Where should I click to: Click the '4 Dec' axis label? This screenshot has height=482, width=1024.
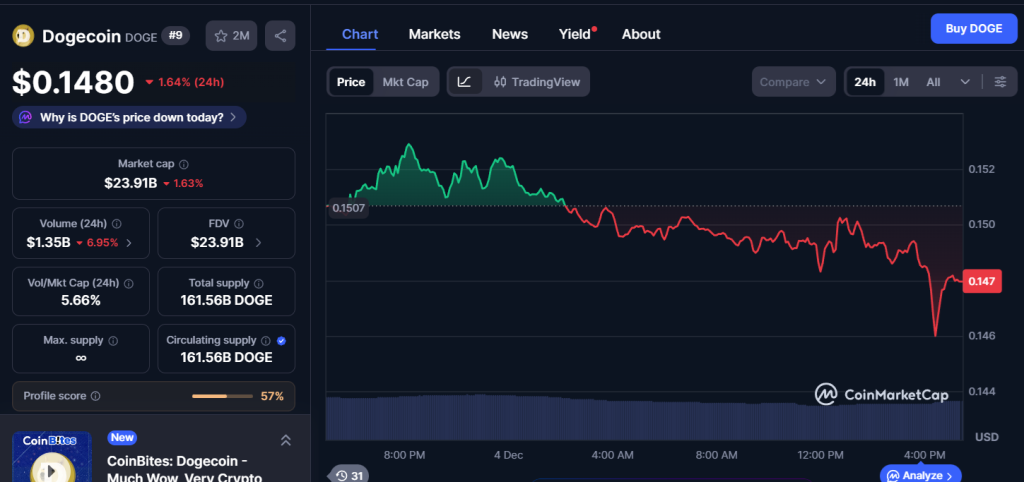(508, 455)
